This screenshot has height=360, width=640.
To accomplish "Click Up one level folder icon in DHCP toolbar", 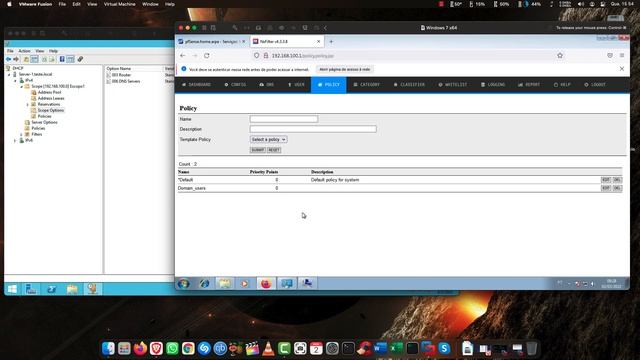I will point(26,59).
